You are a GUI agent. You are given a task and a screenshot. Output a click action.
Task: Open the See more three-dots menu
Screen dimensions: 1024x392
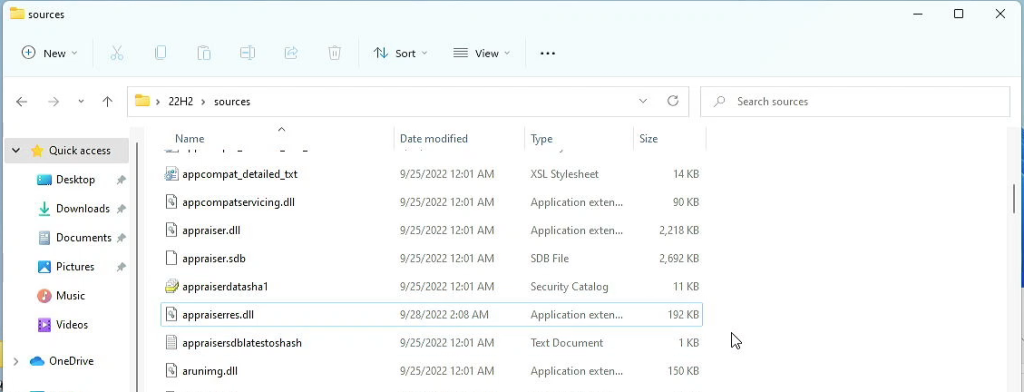pos(548,54)
